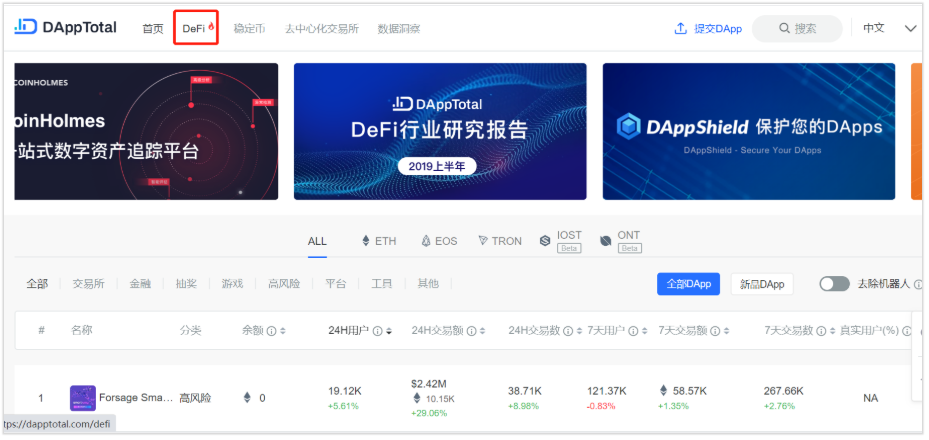Filter by the 工具 category
This screenshot has width=929, height=440.
pyautogui.click(x=382, y=284)
